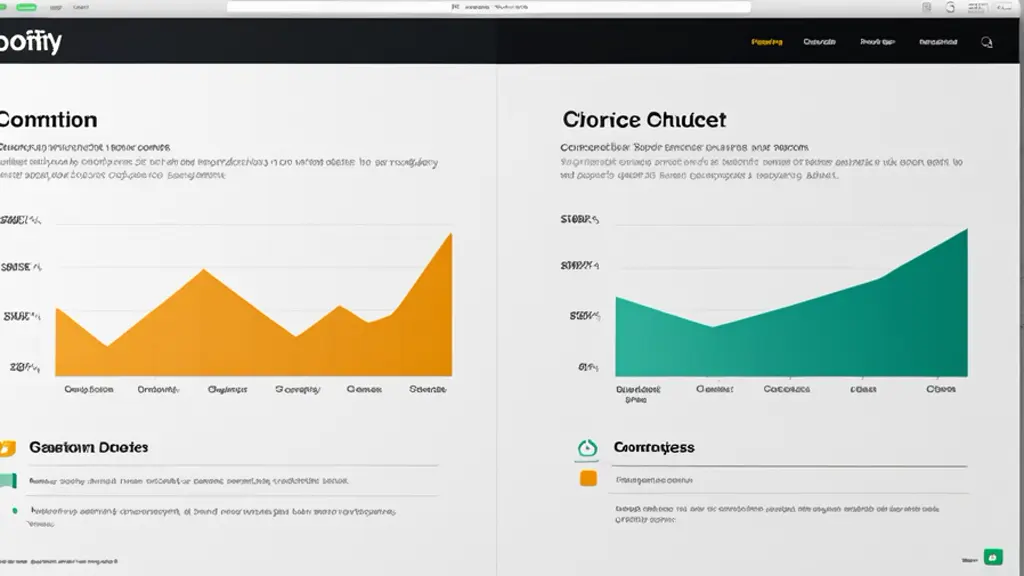Click the bold heading beside the orange folder icon

tap(89, 447)
